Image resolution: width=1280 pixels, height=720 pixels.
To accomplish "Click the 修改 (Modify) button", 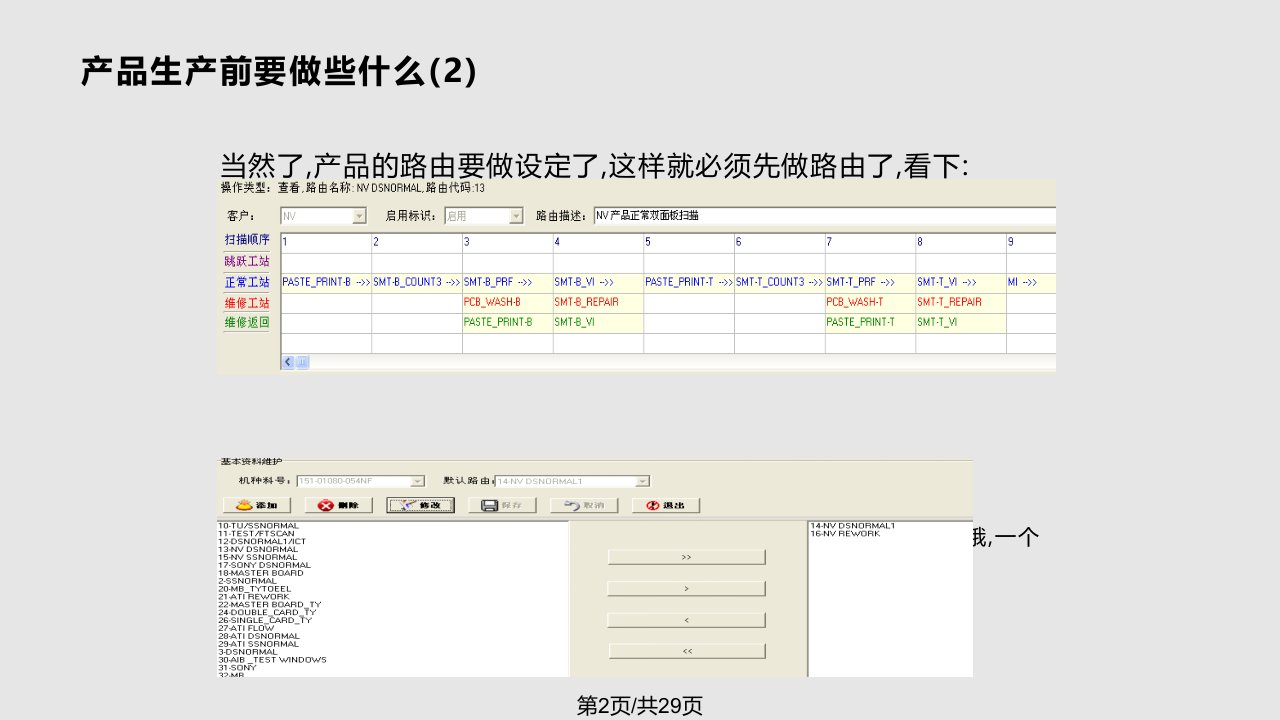I will pyautogui.click(x=420, y=505).
